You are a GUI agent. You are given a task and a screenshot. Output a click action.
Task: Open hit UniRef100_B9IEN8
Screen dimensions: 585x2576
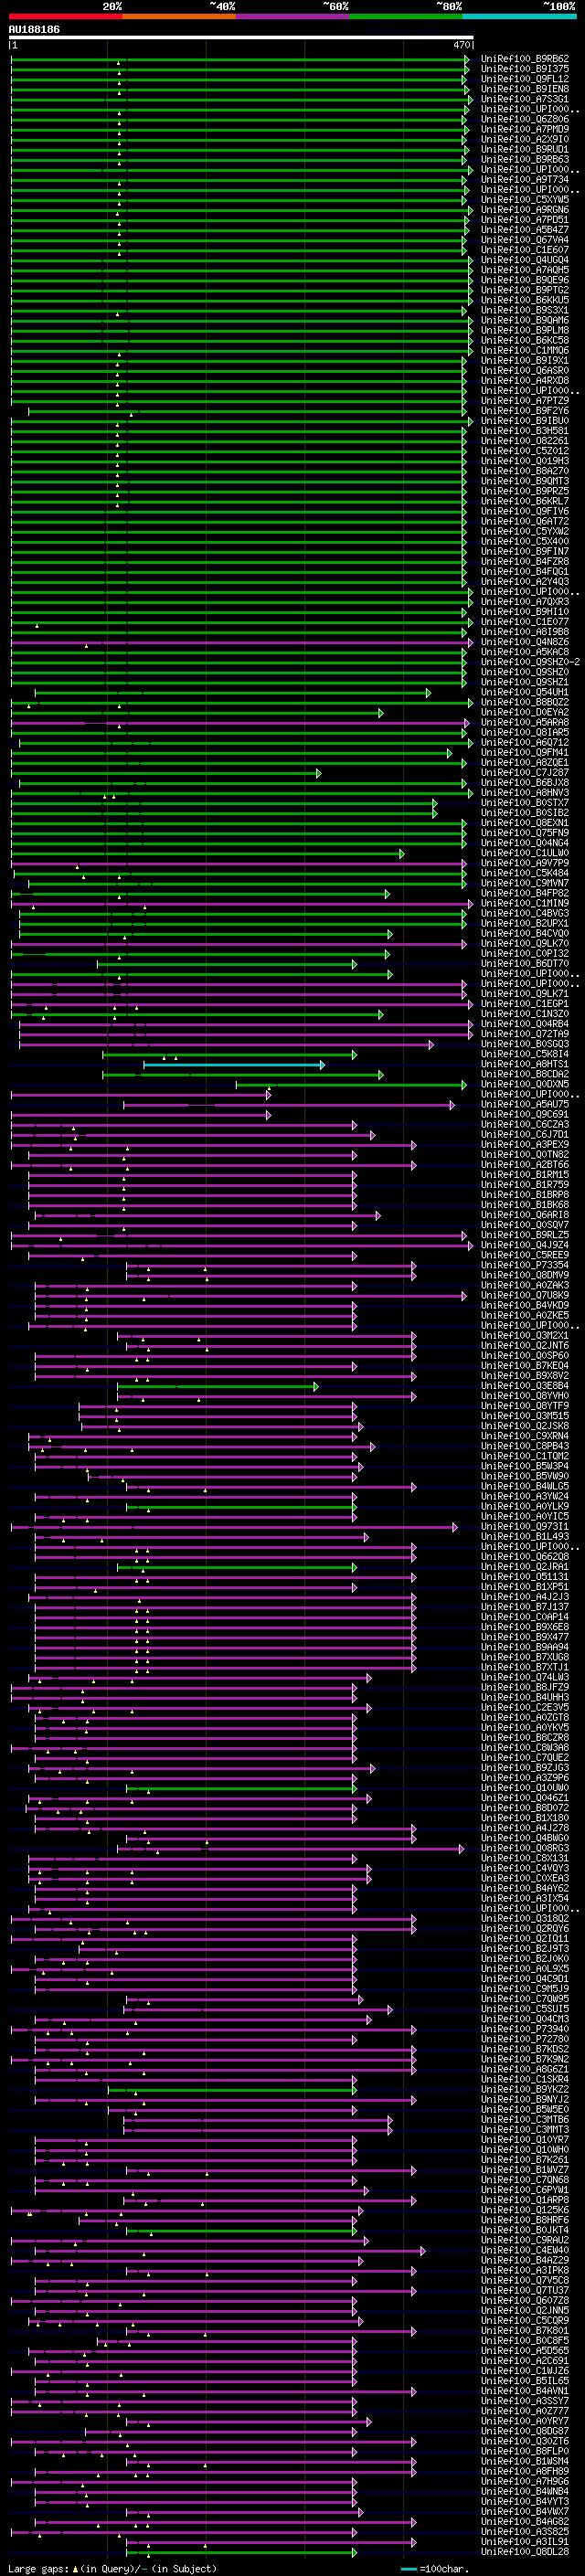pos(525,89)
